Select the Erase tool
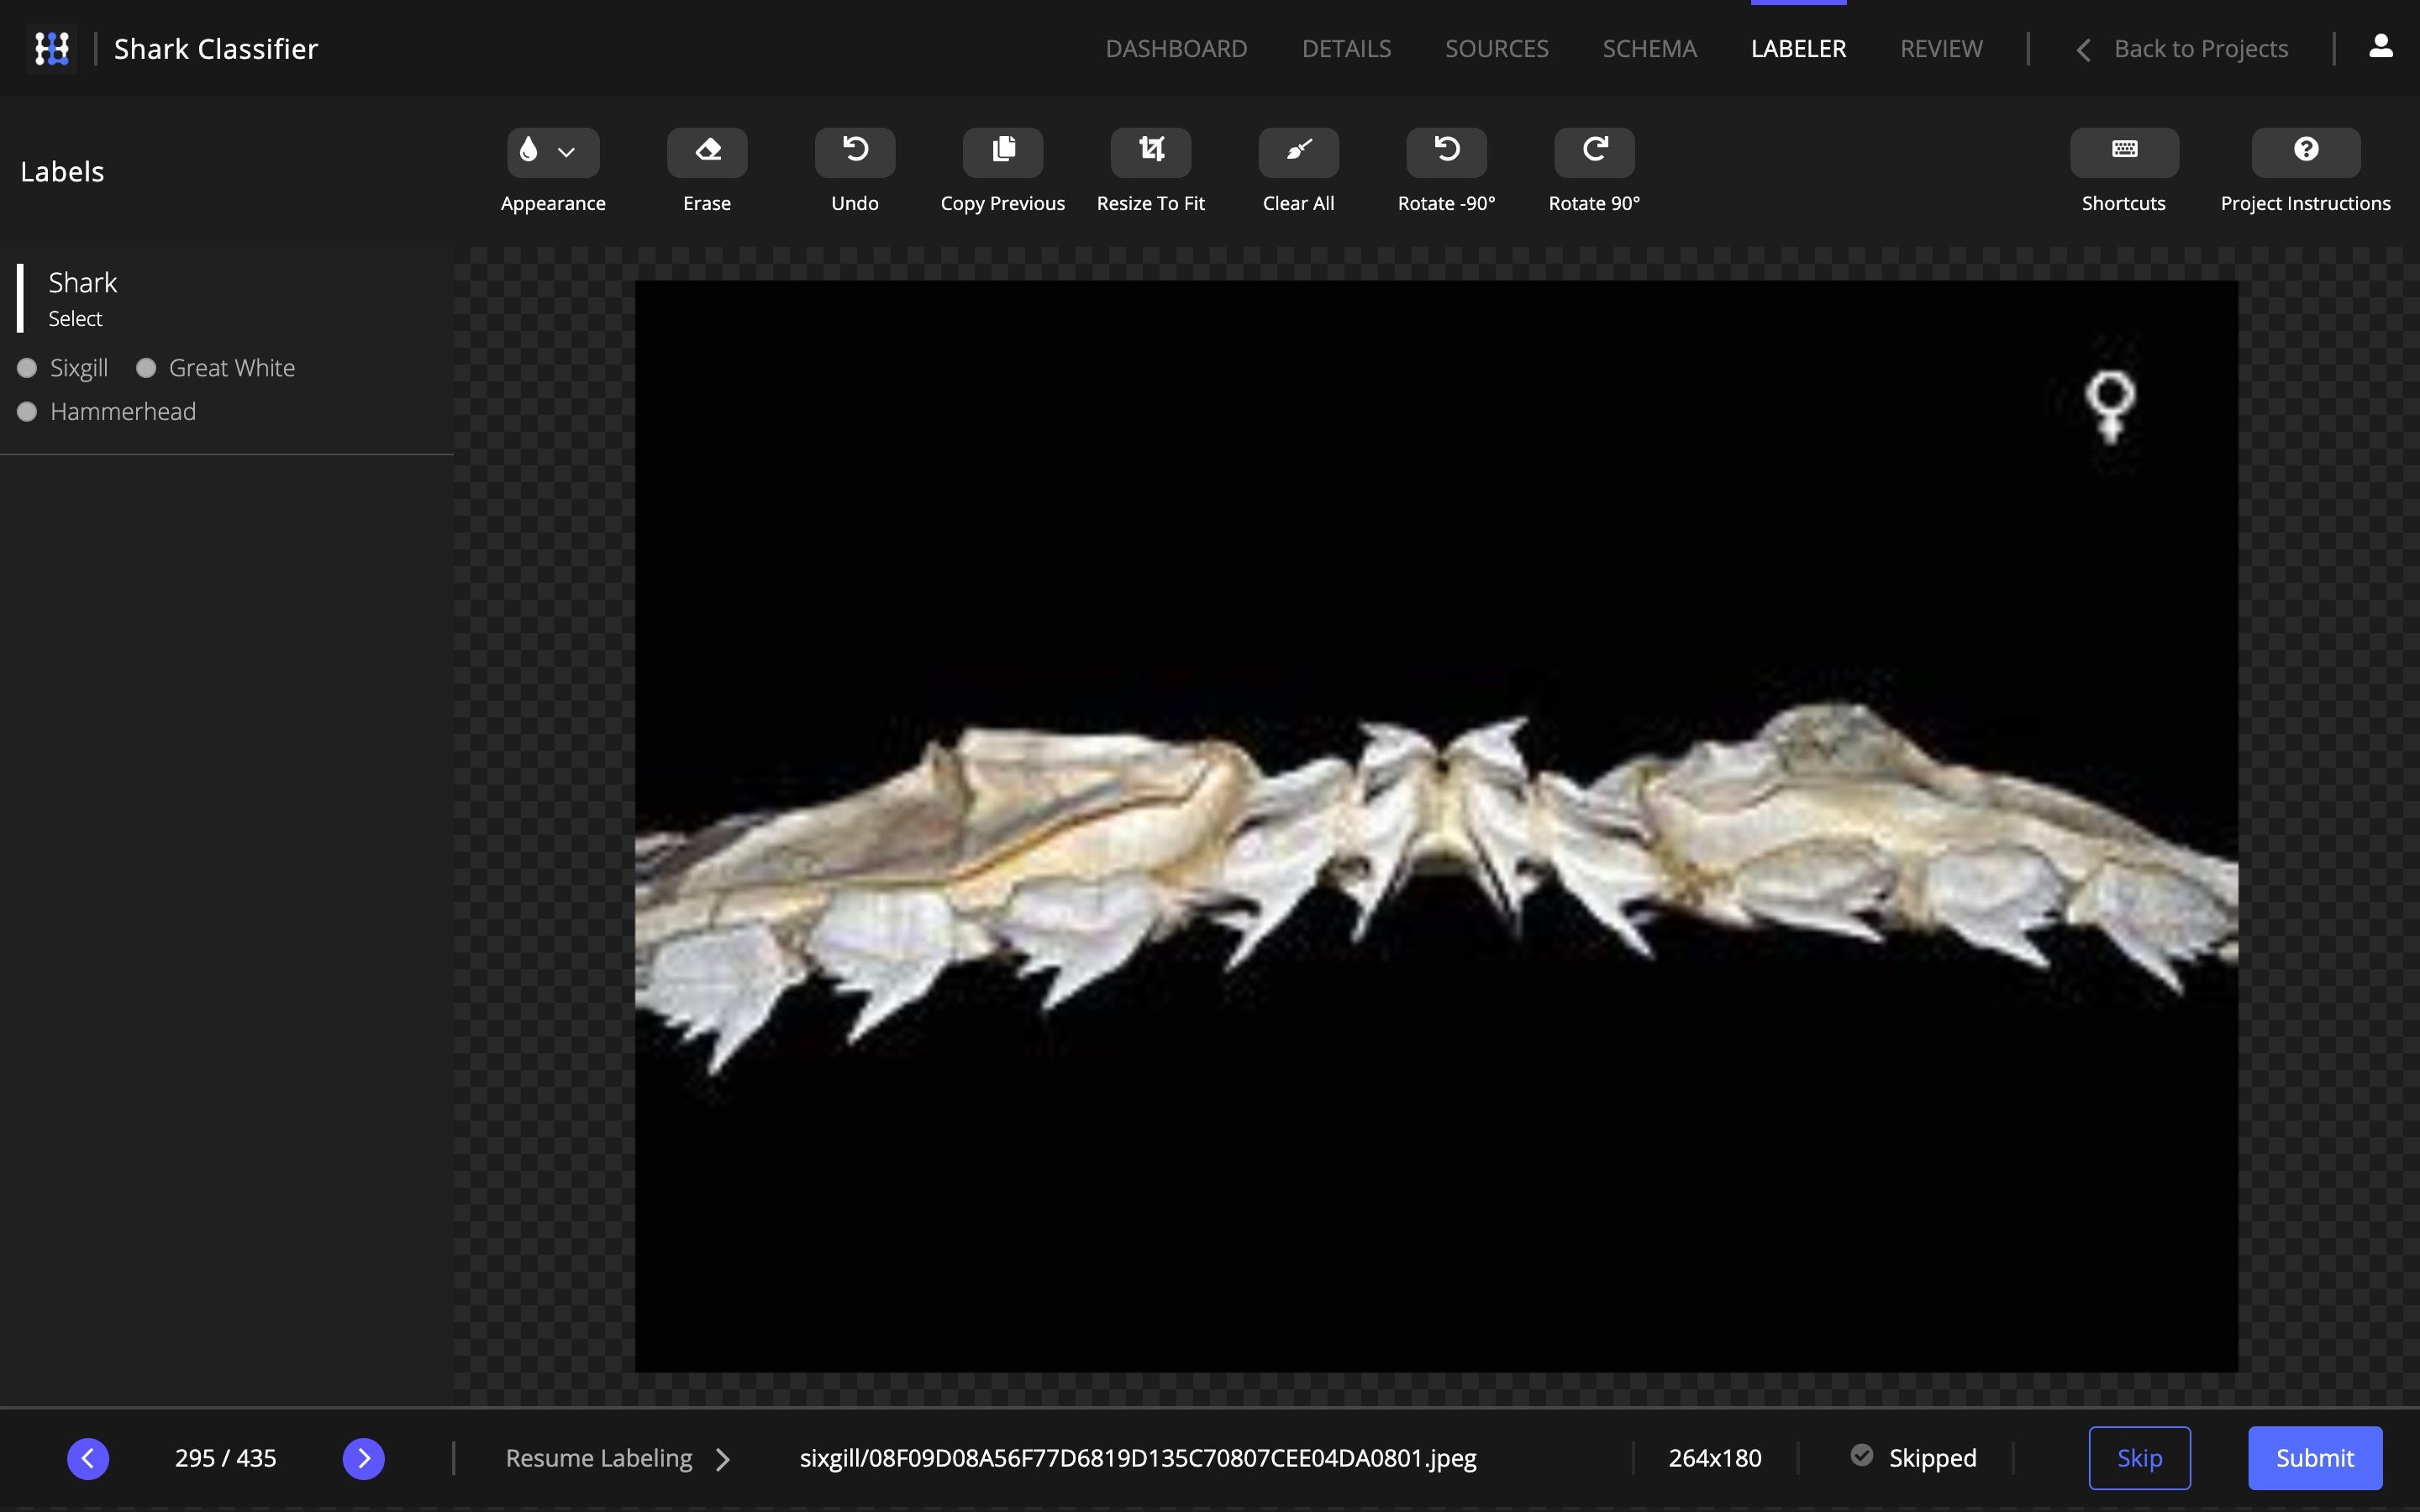Screen dimensions: 2420x1512 (x=707, y=152)
